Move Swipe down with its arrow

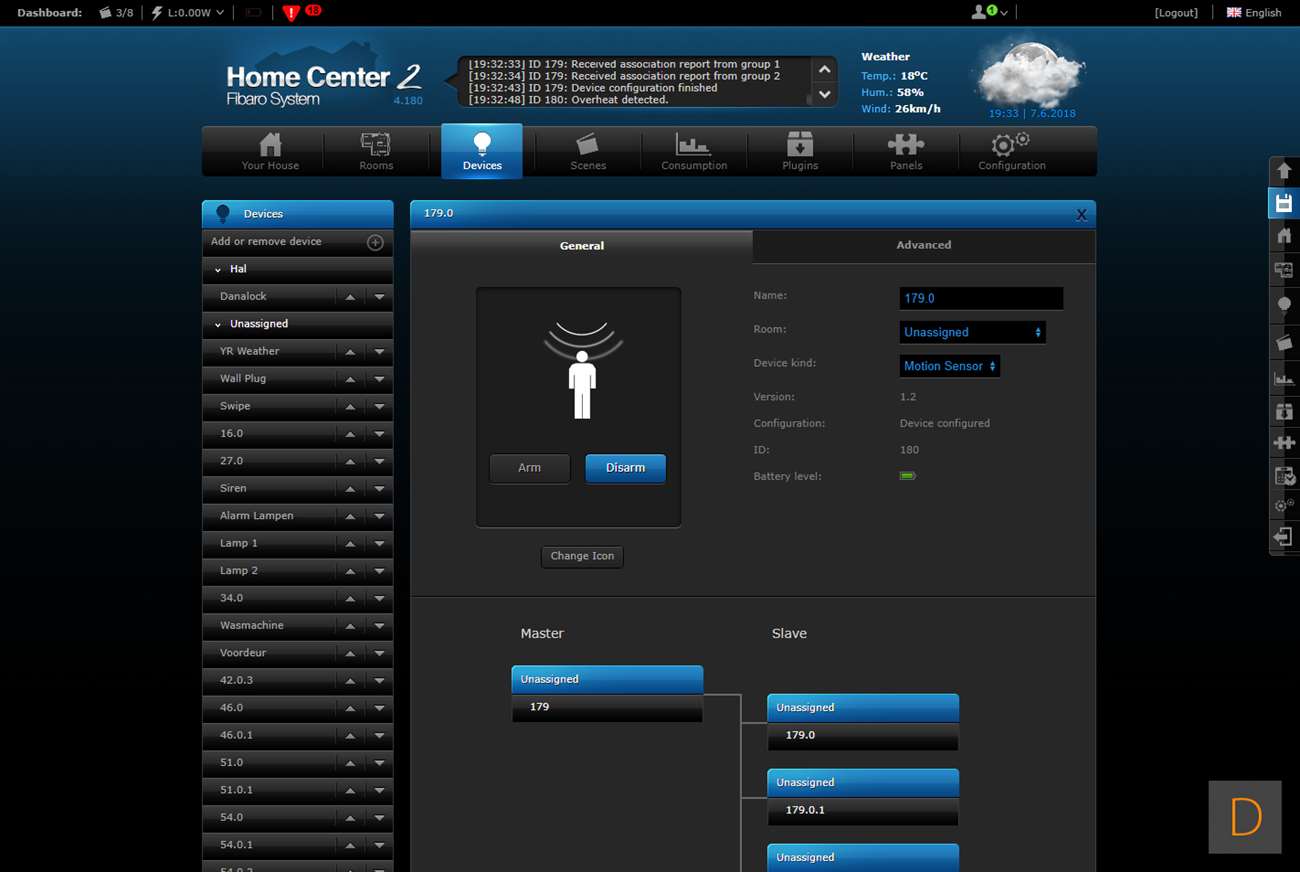click(379, 406)
